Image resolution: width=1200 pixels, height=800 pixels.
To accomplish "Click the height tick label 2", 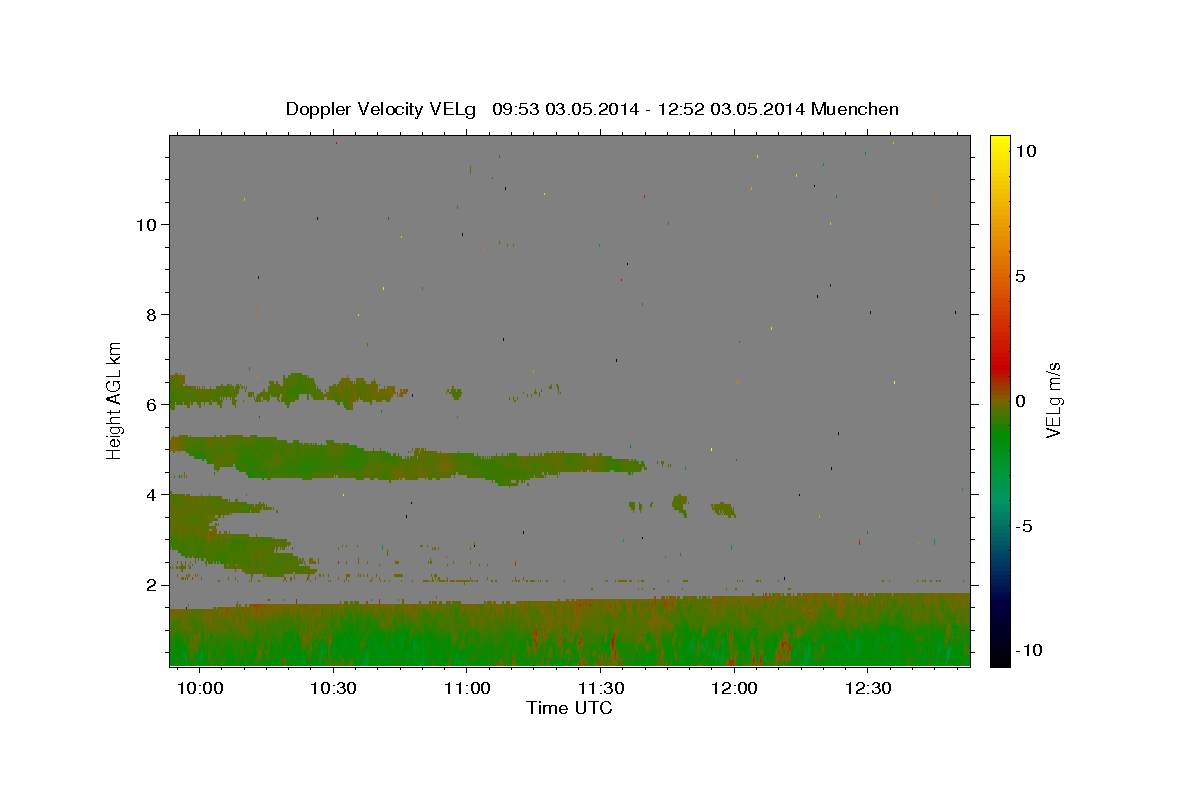I will point(153,585).
